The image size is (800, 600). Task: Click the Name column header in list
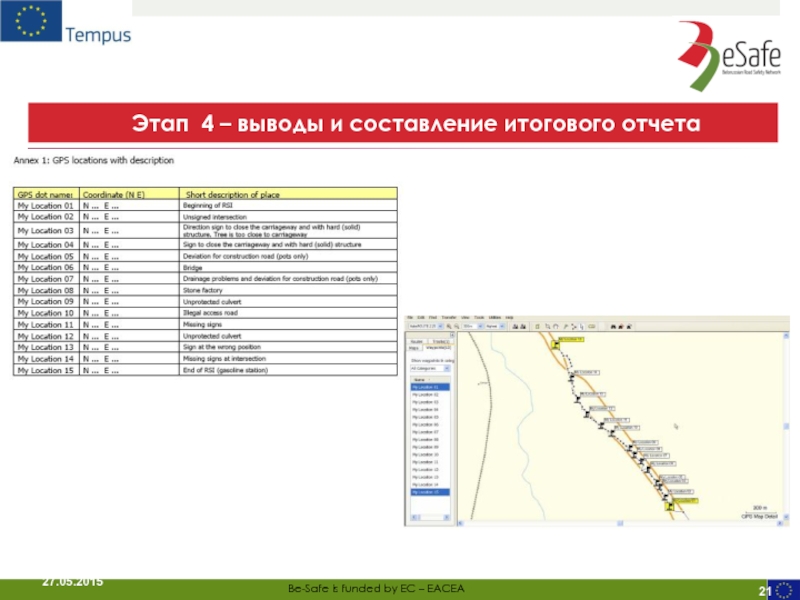(420, 380)
